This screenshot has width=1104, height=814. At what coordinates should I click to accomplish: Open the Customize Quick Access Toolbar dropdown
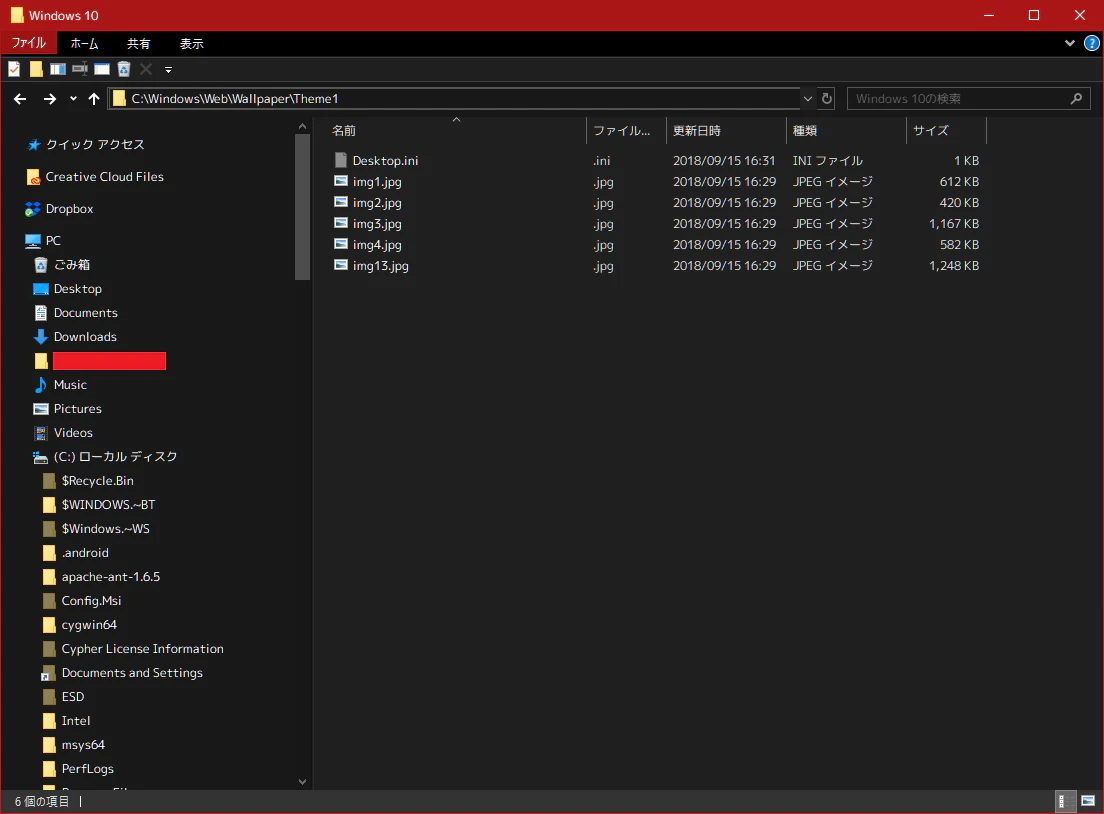coord(168,70)
